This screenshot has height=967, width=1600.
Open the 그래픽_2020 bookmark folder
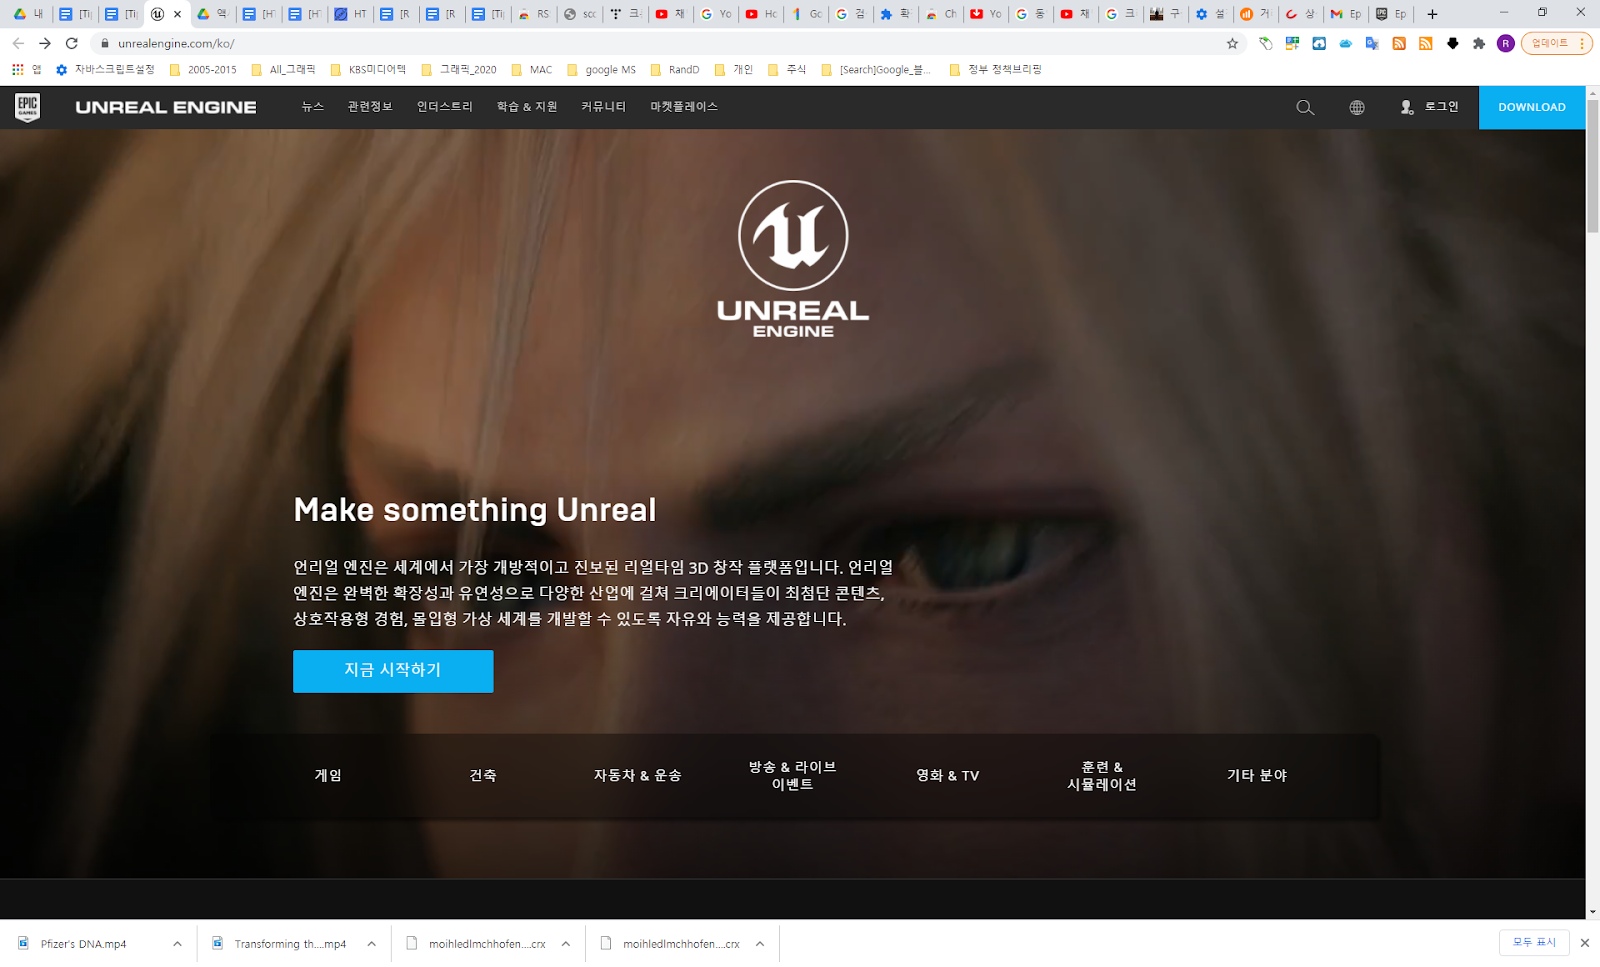tap(459, 69)
